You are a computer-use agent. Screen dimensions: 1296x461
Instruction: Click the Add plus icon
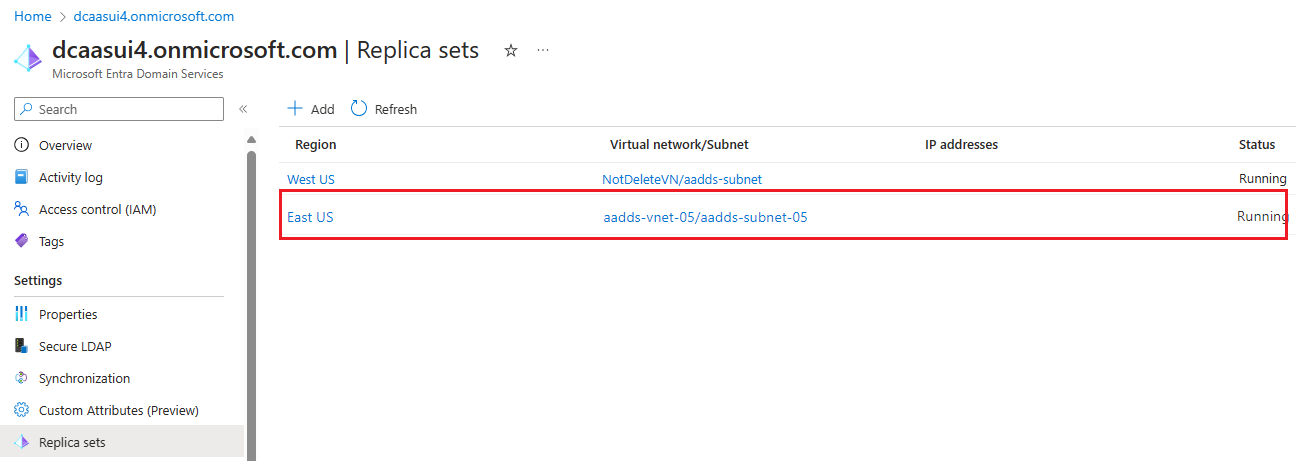(295, 108)
